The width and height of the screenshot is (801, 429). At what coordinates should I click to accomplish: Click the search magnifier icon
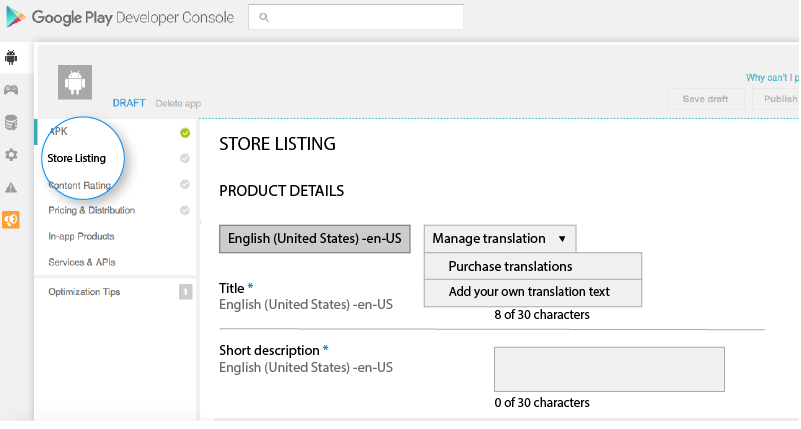(x=264, y=17)
